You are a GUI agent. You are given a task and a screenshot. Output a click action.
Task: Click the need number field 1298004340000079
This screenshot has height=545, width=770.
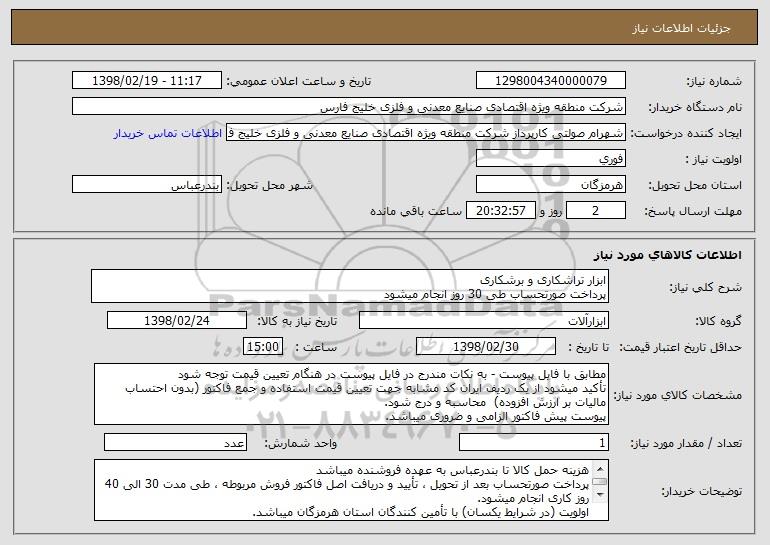(550, 81)
